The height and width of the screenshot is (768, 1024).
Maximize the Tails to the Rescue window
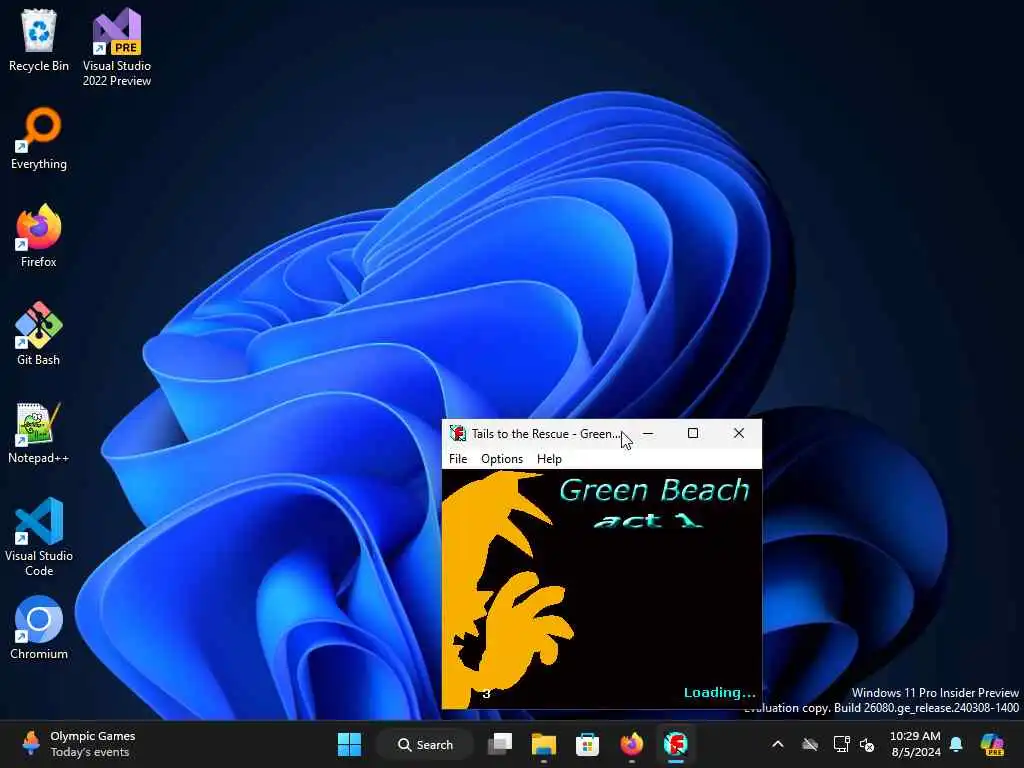coord(693,434)
